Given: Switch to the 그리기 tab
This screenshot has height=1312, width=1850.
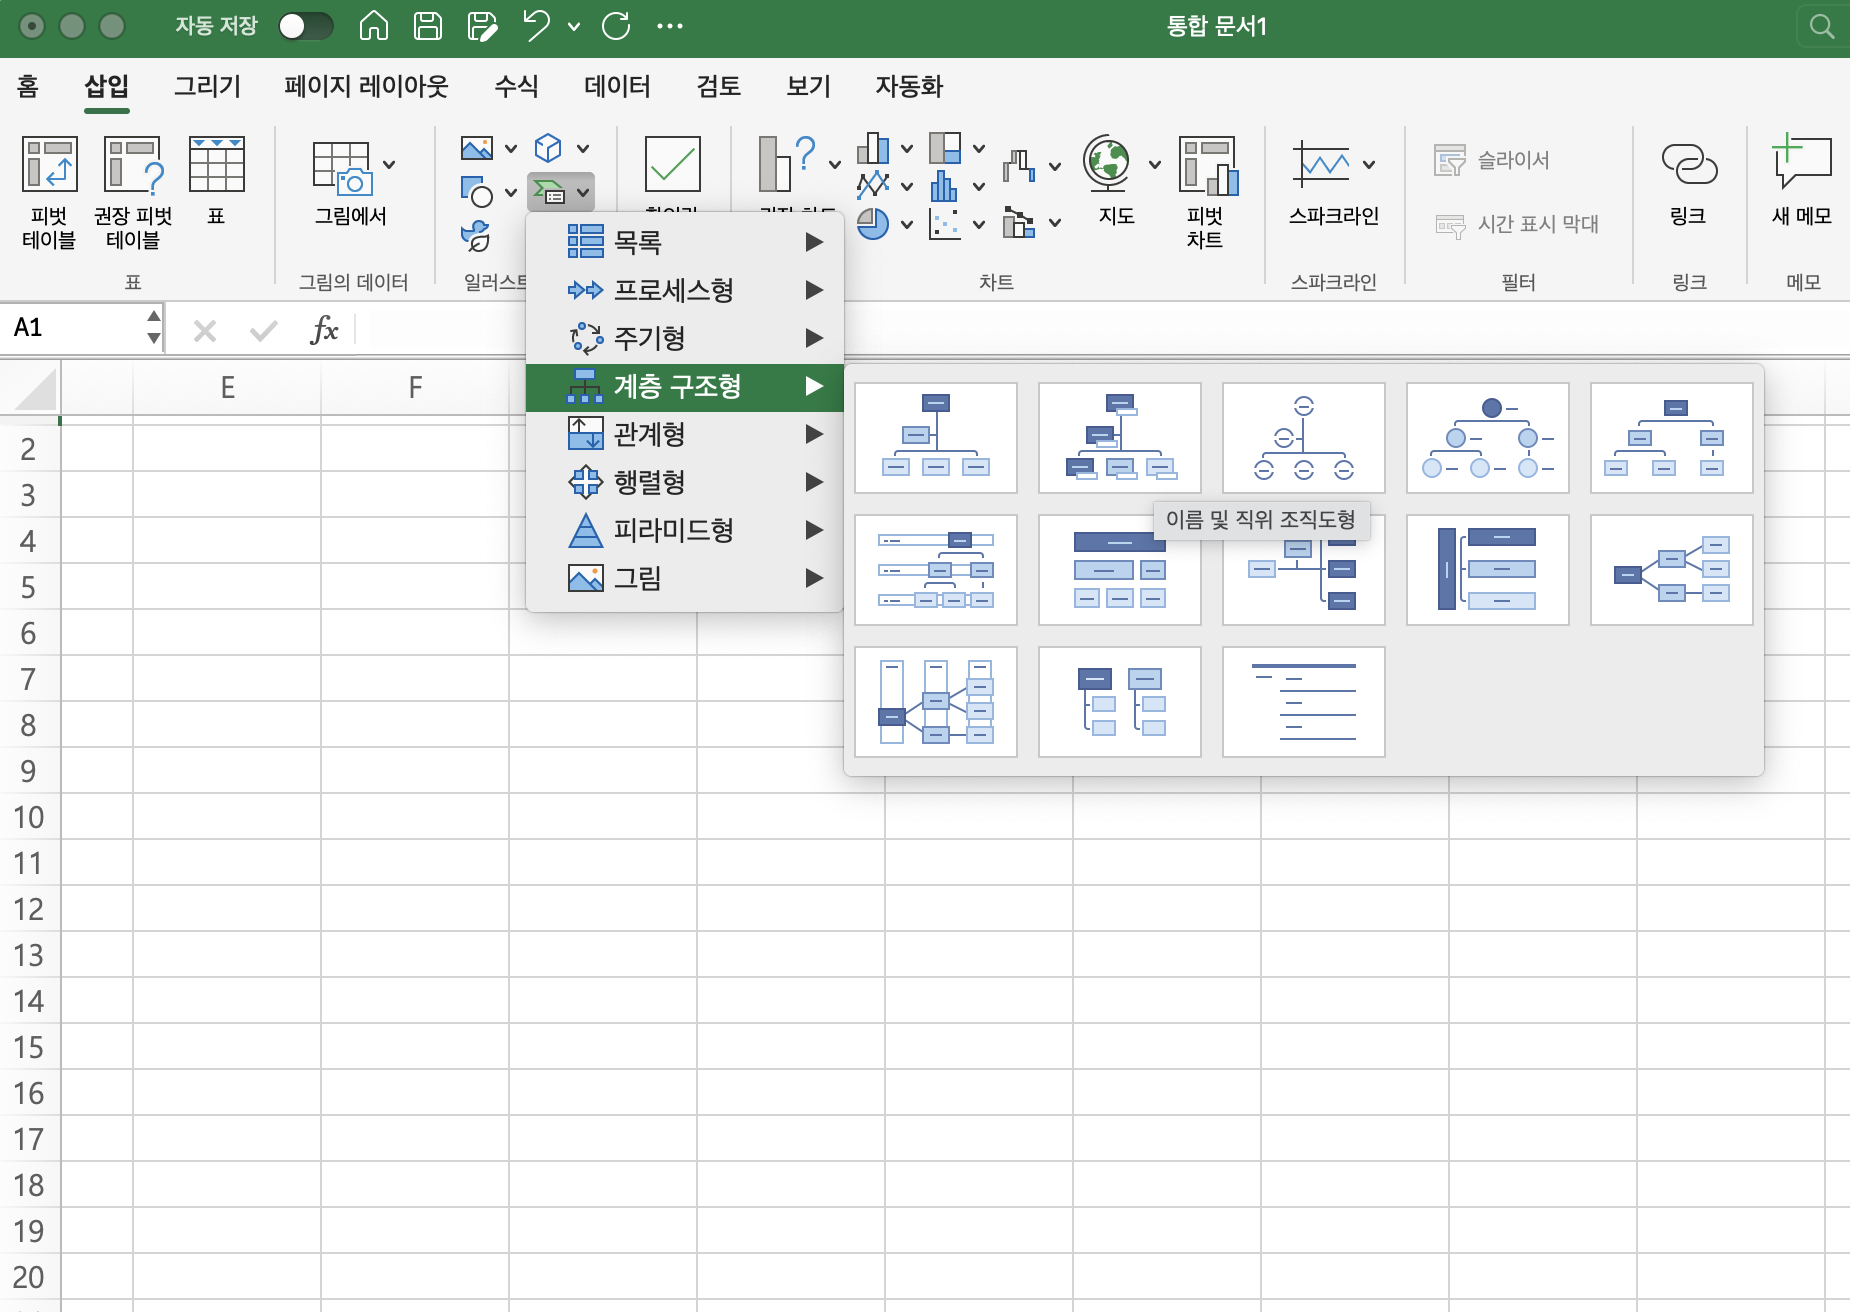Looking at the screenshot, I should (207, 87).
